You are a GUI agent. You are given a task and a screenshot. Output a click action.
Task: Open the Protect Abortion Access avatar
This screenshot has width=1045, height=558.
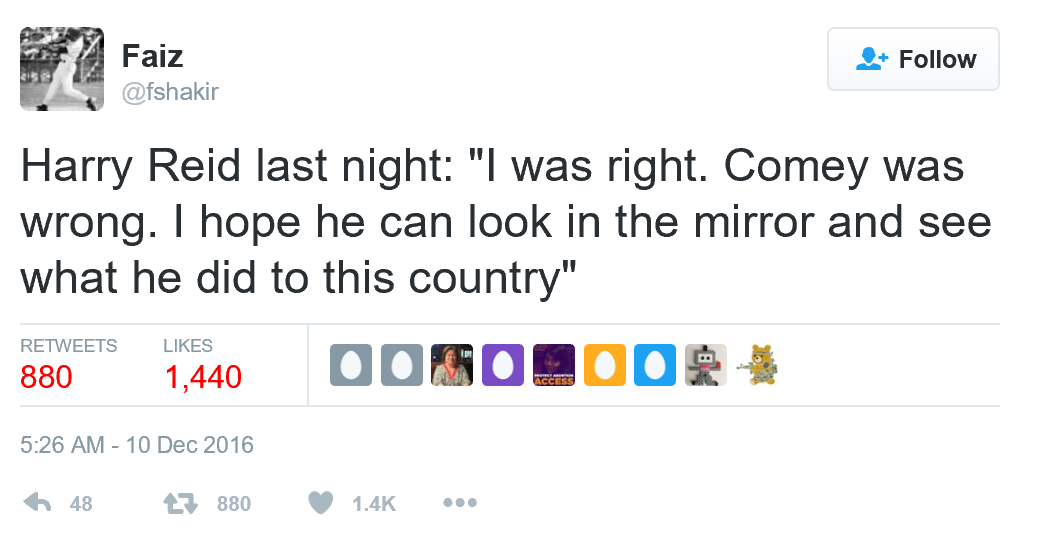coord(554,365)
